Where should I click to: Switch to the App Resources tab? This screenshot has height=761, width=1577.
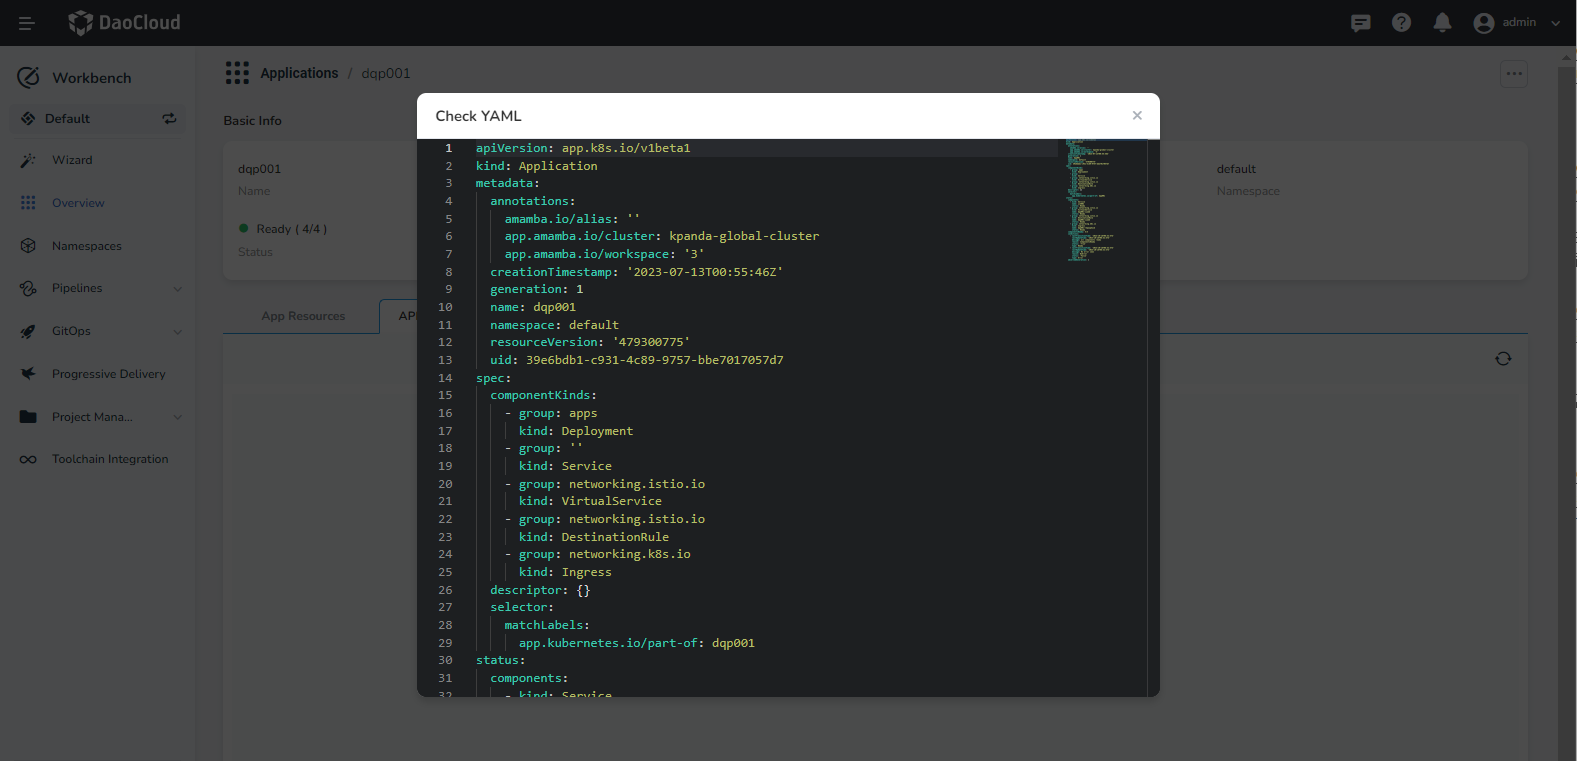pos(303,316)
